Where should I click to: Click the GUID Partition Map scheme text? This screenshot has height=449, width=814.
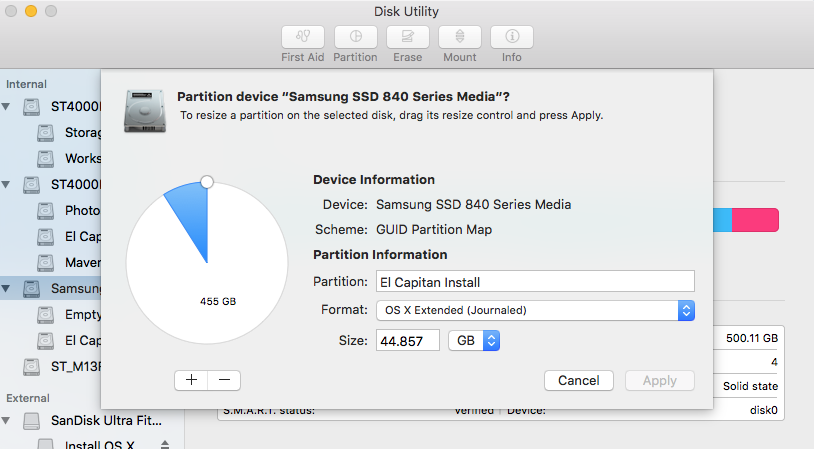[x=434, y=229]
